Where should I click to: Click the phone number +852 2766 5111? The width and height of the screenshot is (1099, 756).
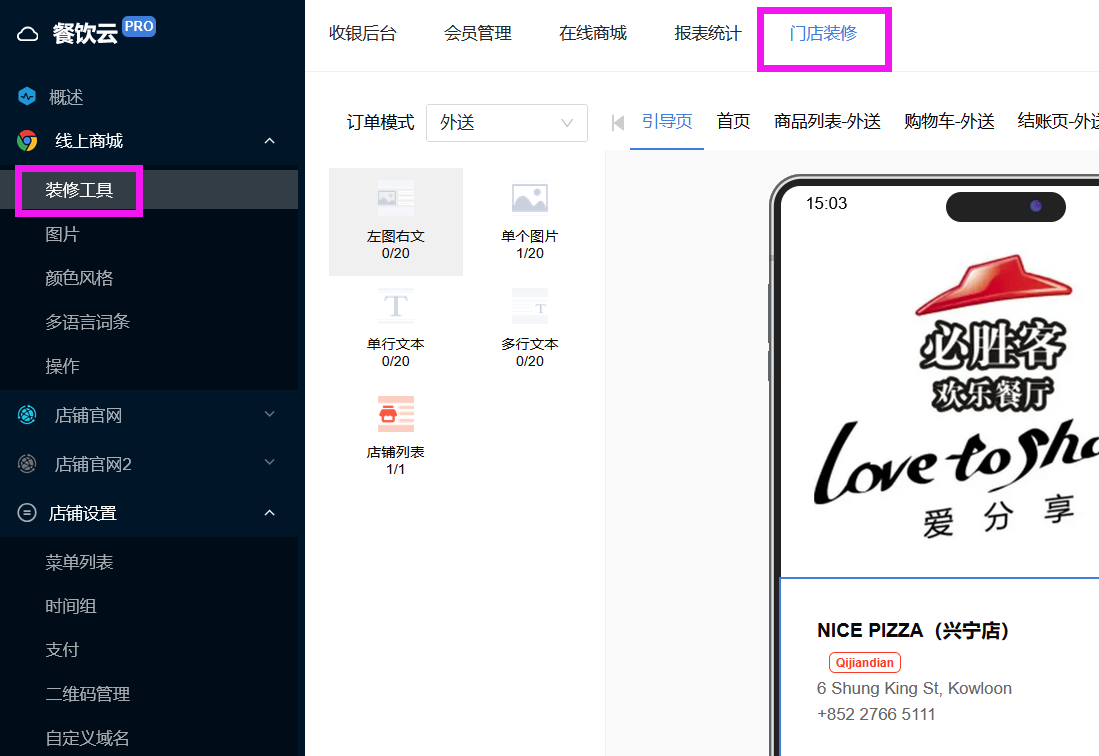876,714
